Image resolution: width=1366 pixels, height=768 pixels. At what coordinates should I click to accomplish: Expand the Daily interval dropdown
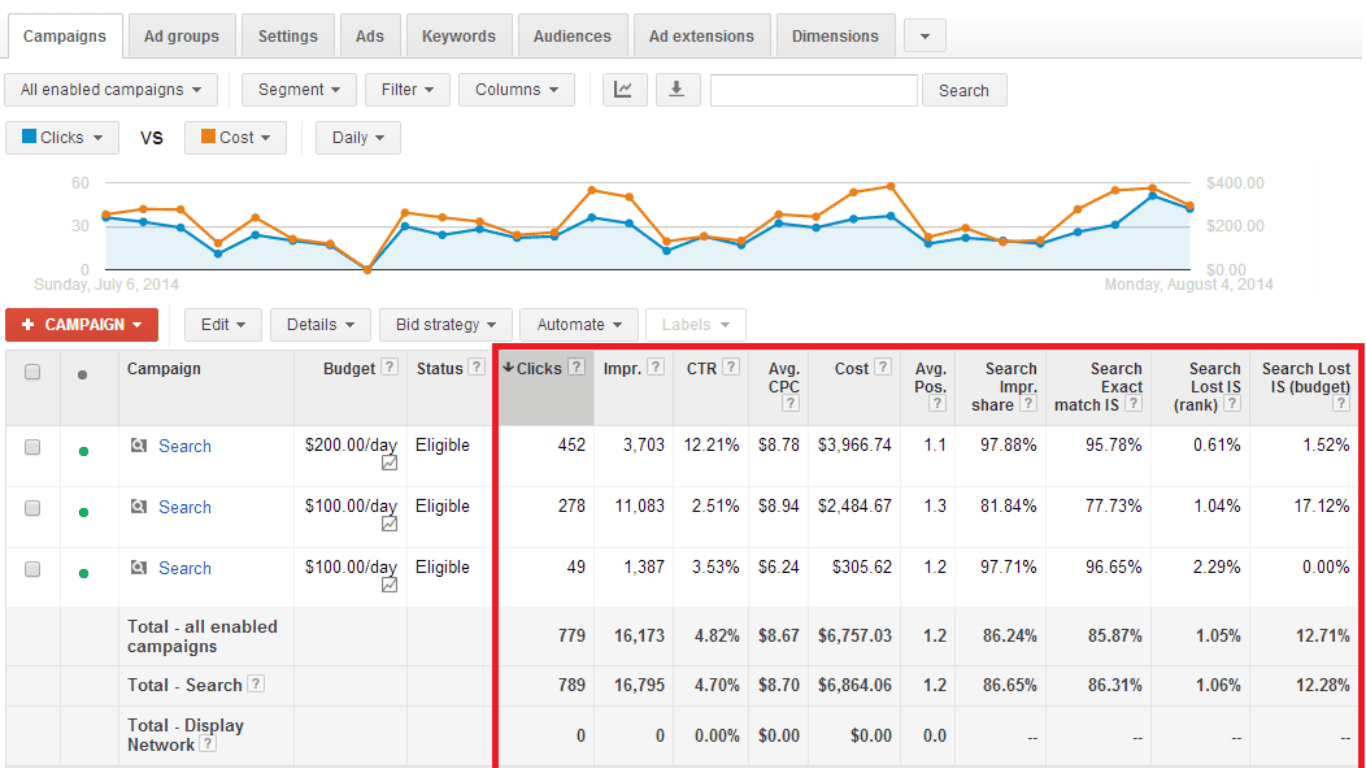tap(358, 138)
